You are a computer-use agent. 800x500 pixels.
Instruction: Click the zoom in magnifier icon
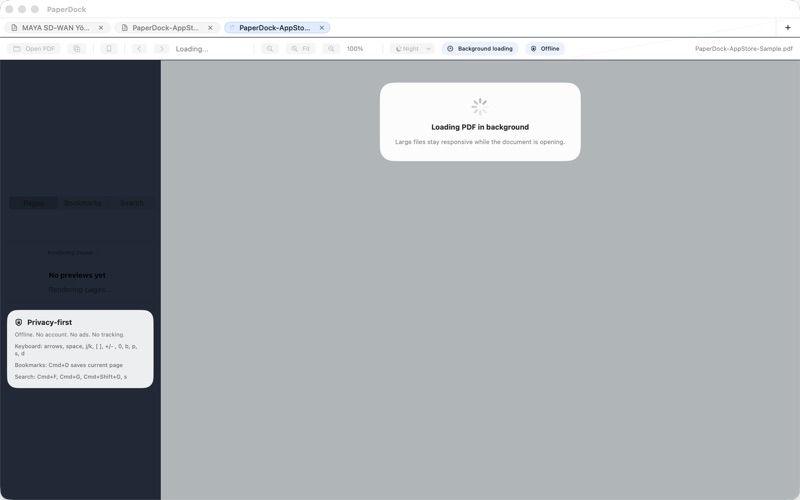(331, 48)
